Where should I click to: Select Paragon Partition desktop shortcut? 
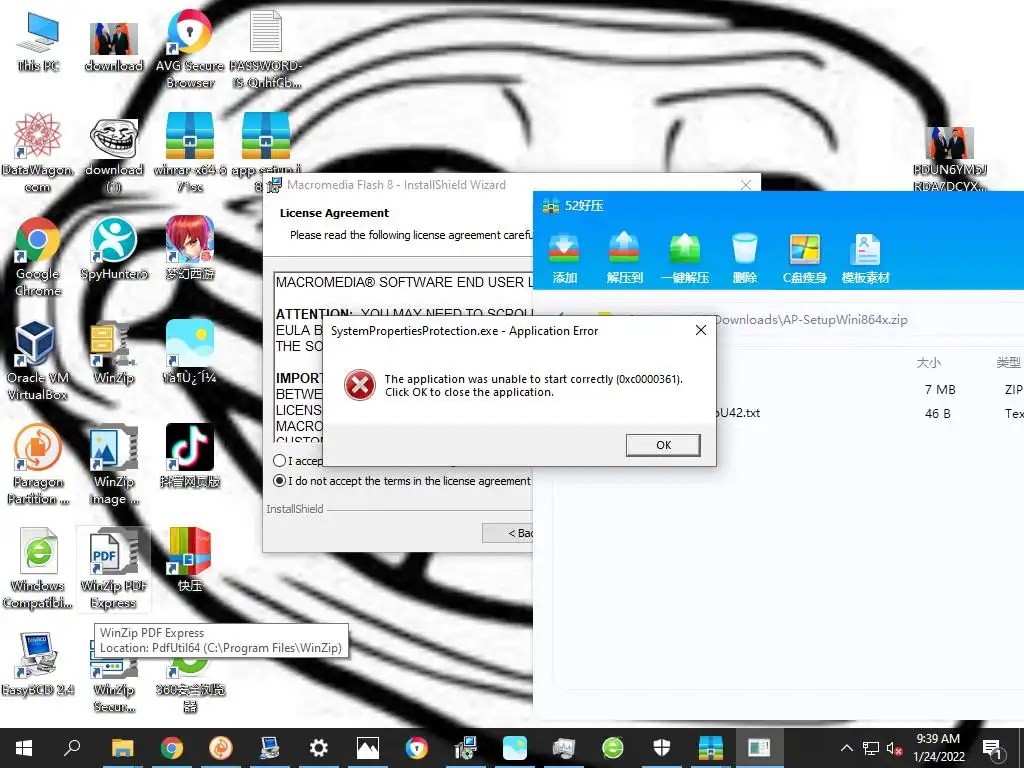pyautogui.click(x=38, y=464)
